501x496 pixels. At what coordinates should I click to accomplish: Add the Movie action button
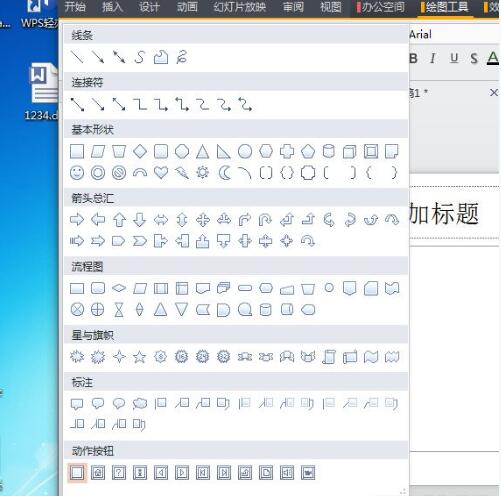coord(308,473)
